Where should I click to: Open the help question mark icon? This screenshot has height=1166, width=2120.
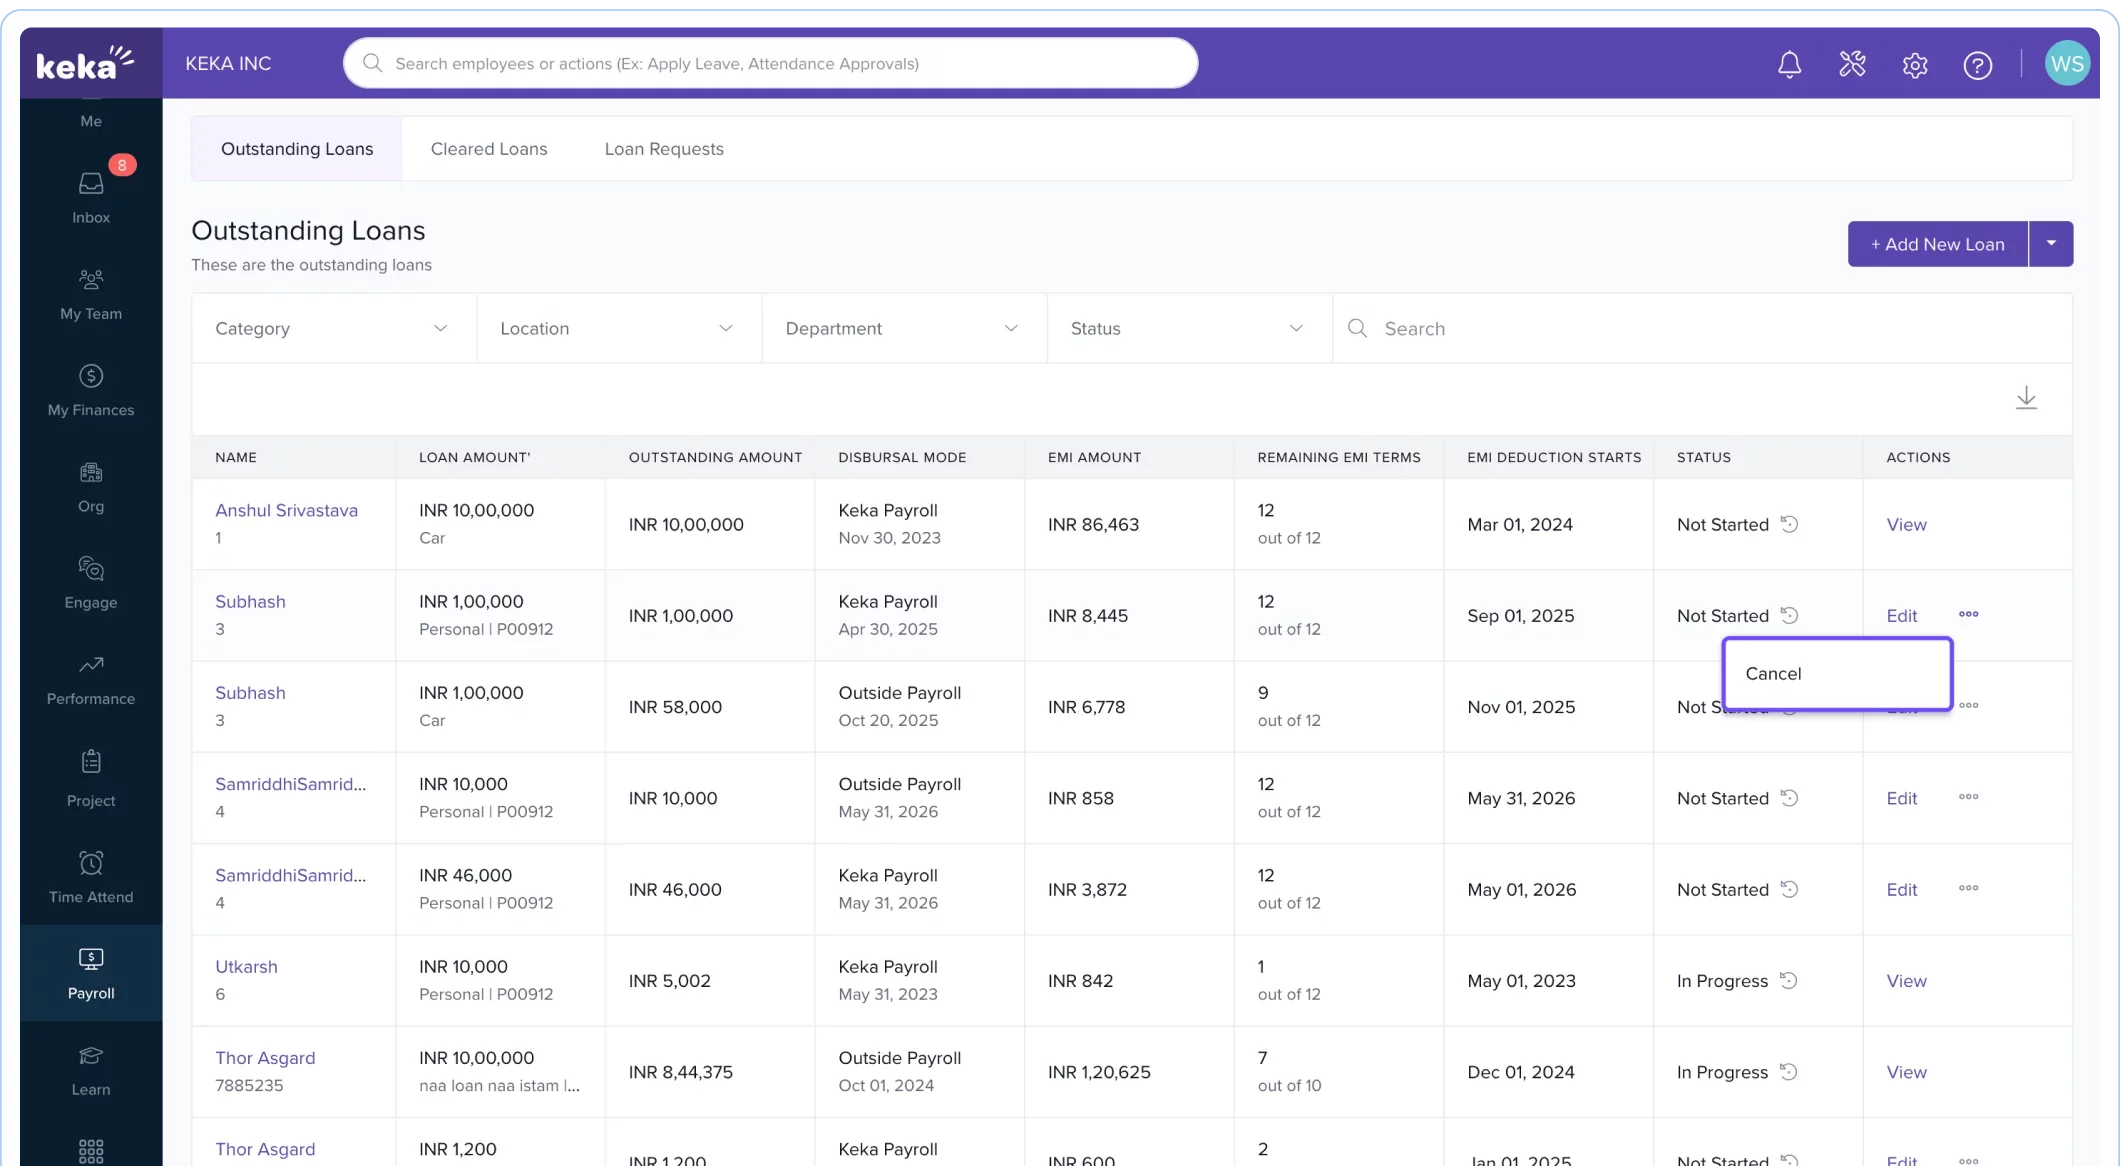[x=1977, y=65]
